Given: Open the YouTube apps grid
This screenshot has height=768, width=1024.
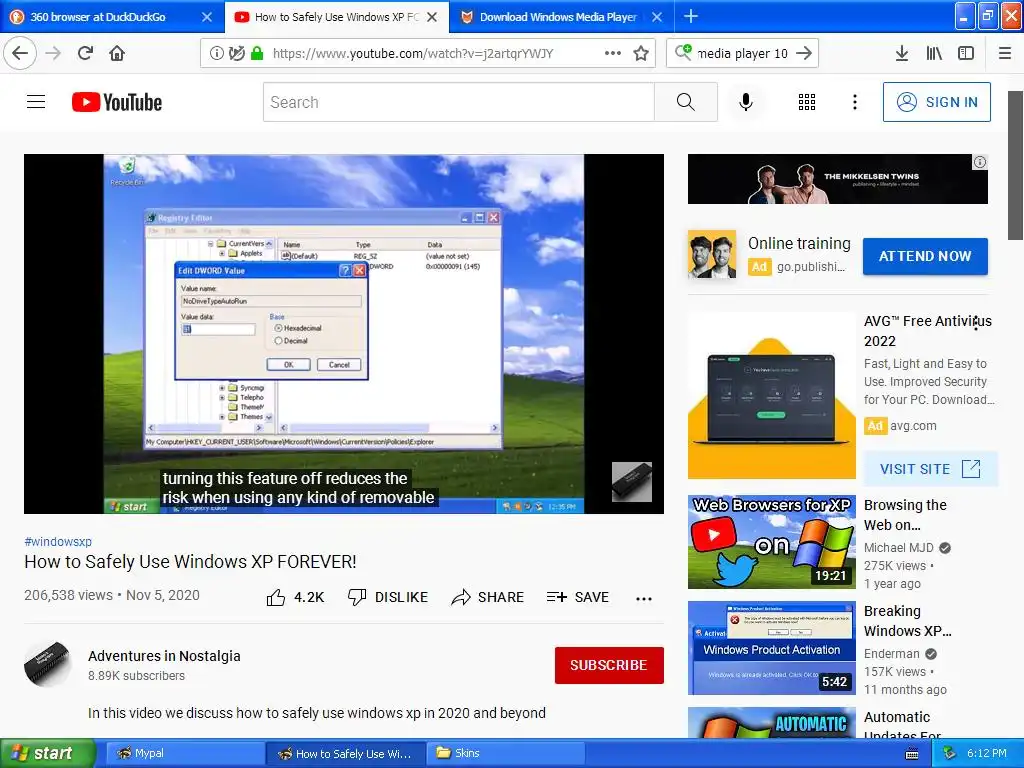Looking at the screenshot, I should click(x=807, y=102).
